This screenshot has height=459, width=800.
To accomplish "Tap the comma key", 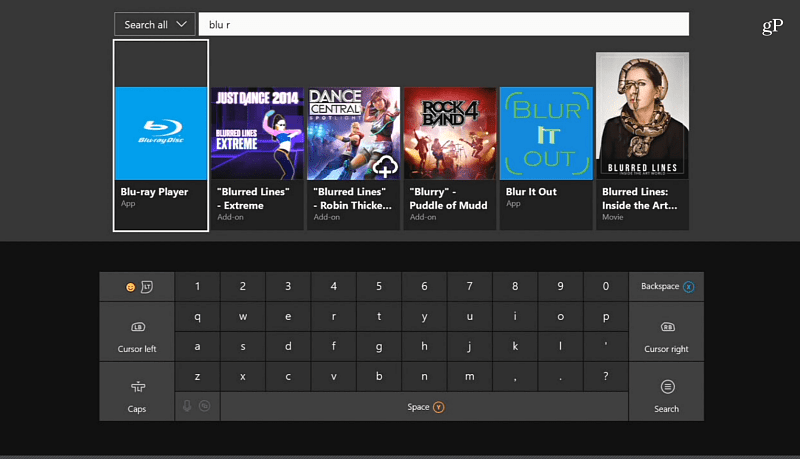I will tap(515, 377).
